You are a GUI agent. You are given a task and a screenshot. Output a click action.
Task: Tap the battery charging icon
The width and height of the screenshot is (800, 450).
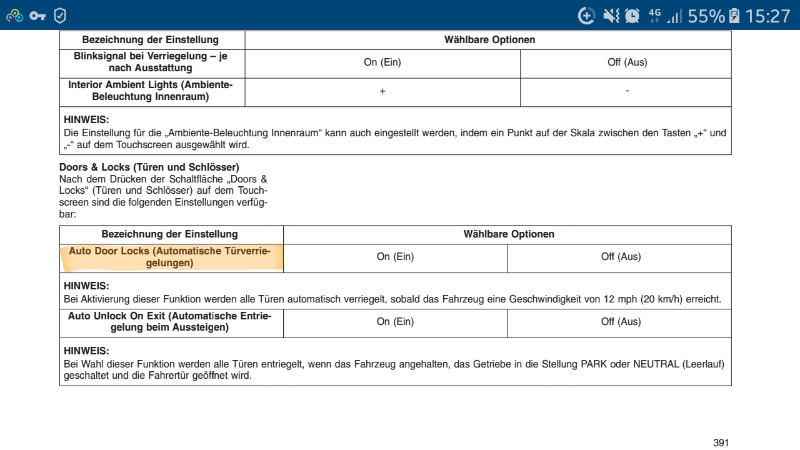(736, 15)
